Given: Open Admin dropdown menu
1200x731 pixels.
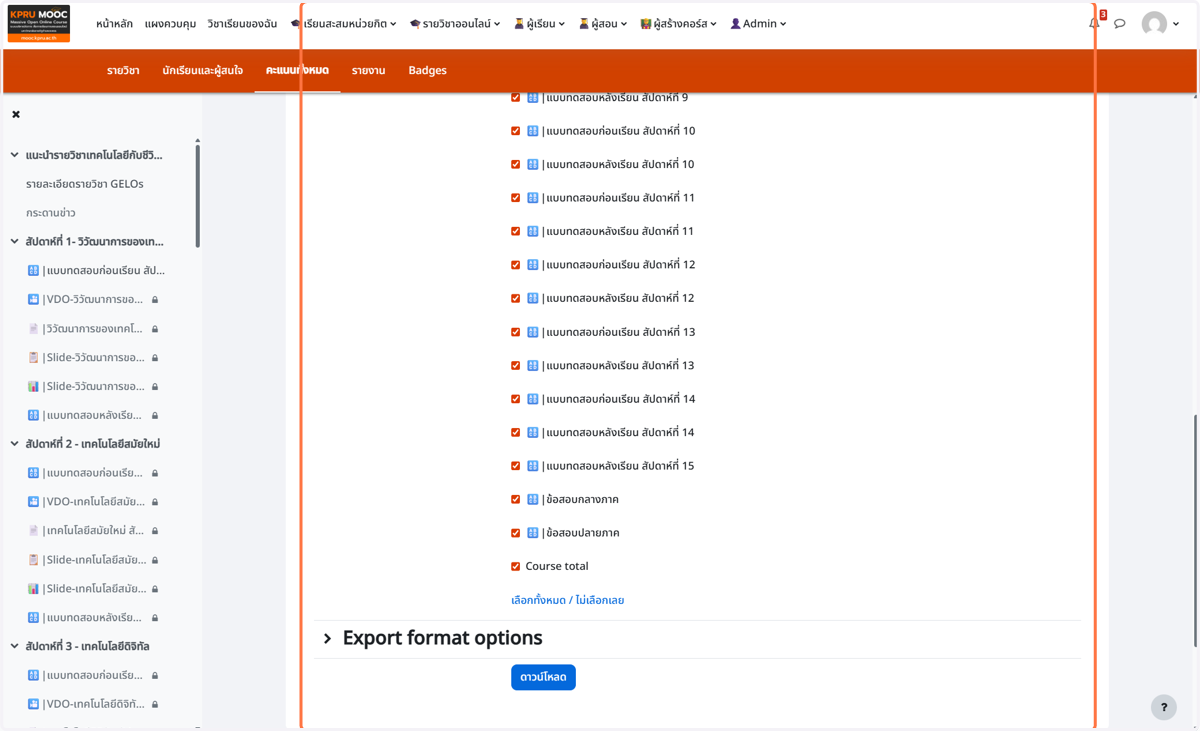Looking at the screenshot, I should tap(758, 24).
